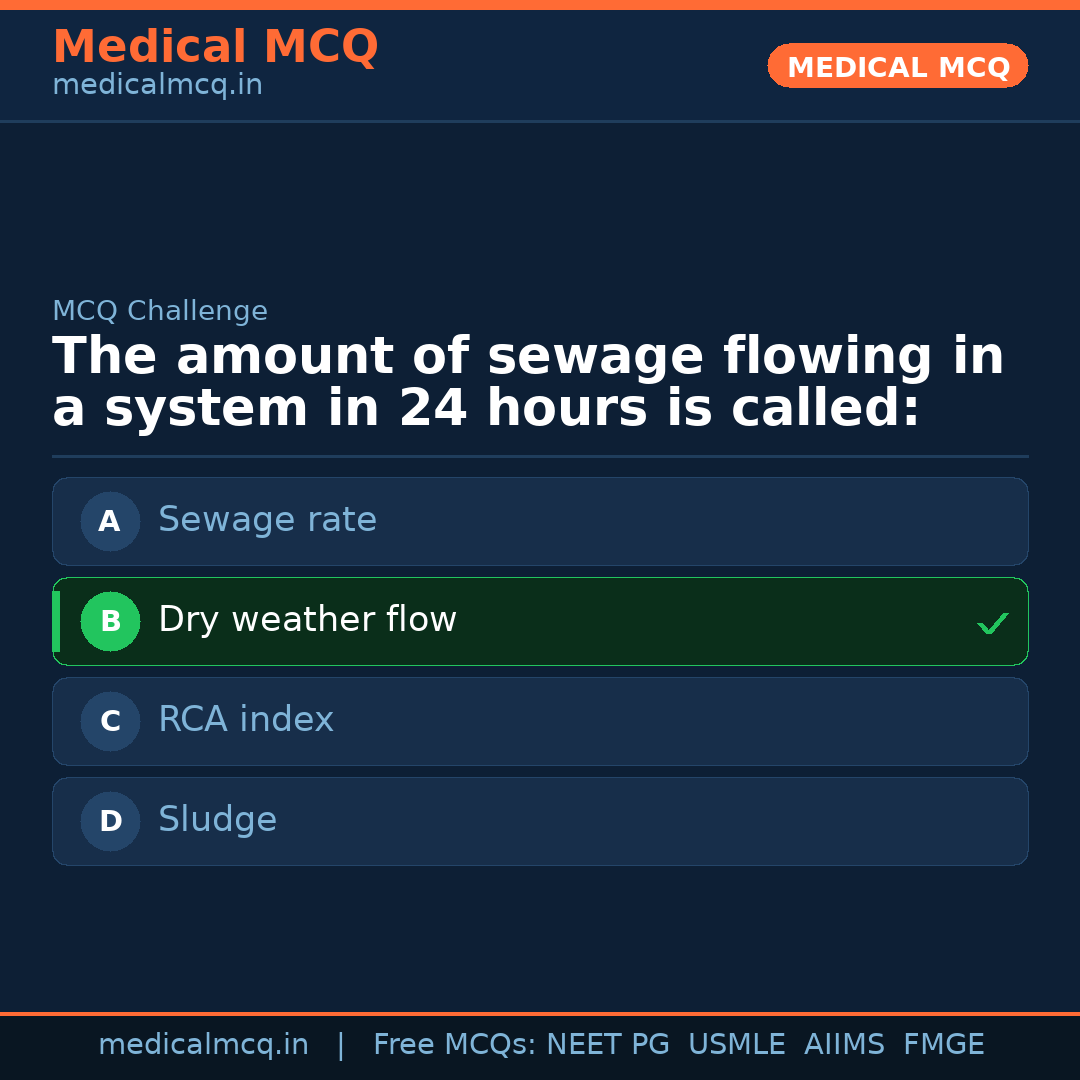Click USMLE in the footer
The height and width of the screenshot is (1080, 1080).
tap(736, 1045)
